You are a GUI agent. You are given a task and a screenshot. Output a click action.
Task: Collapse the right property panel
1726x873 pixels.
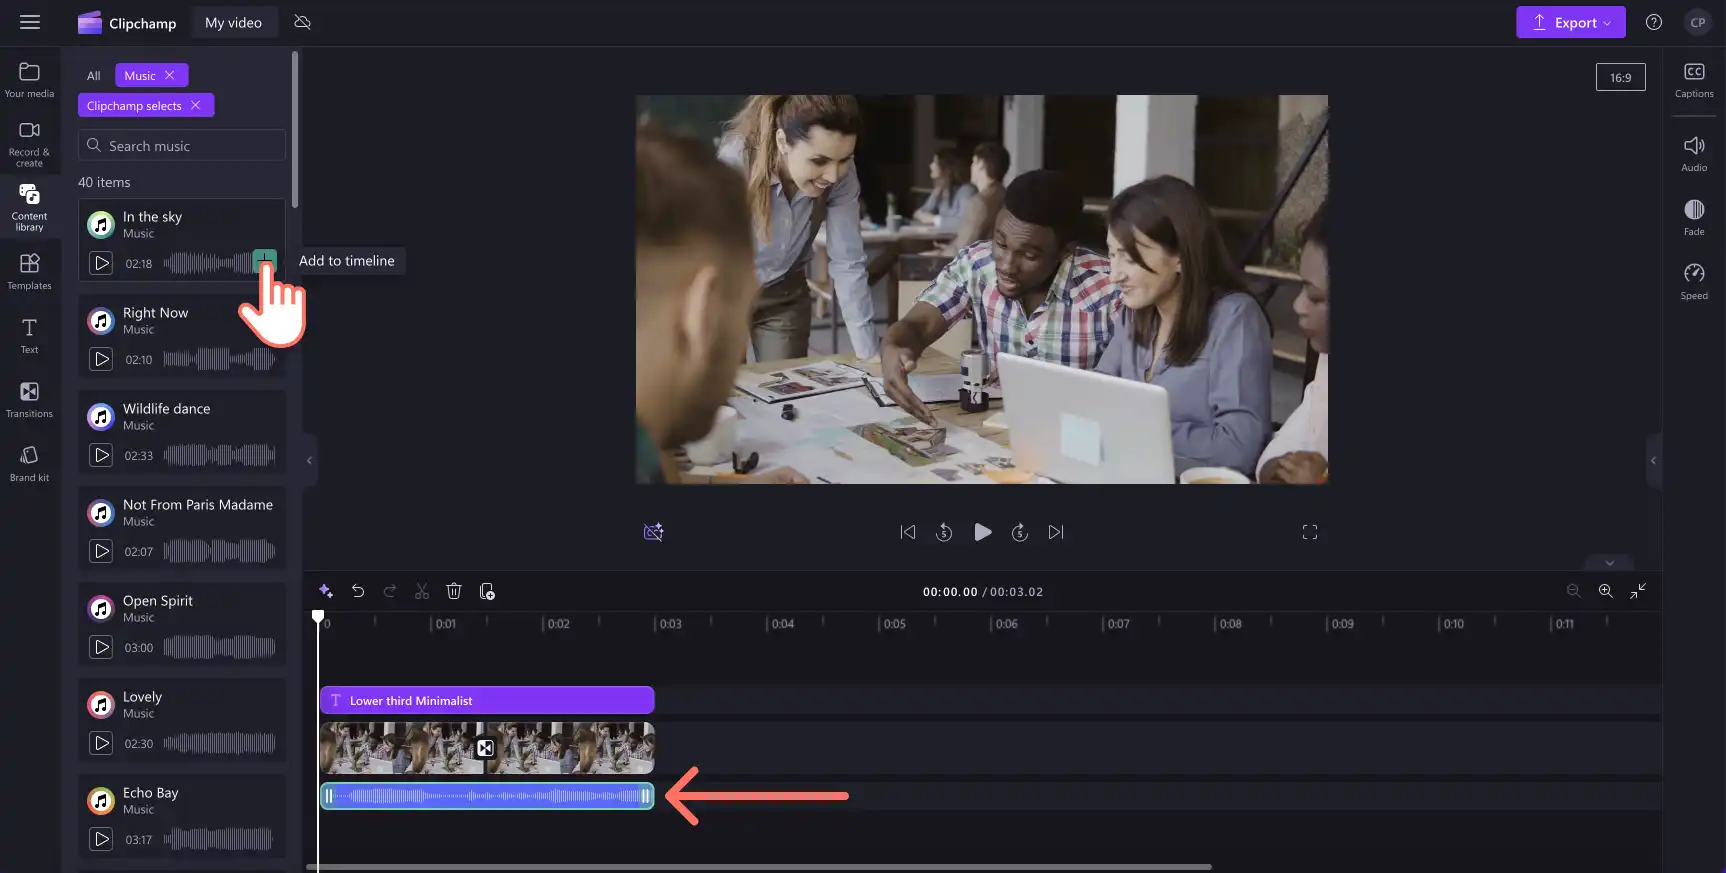tap(1654, 460)
